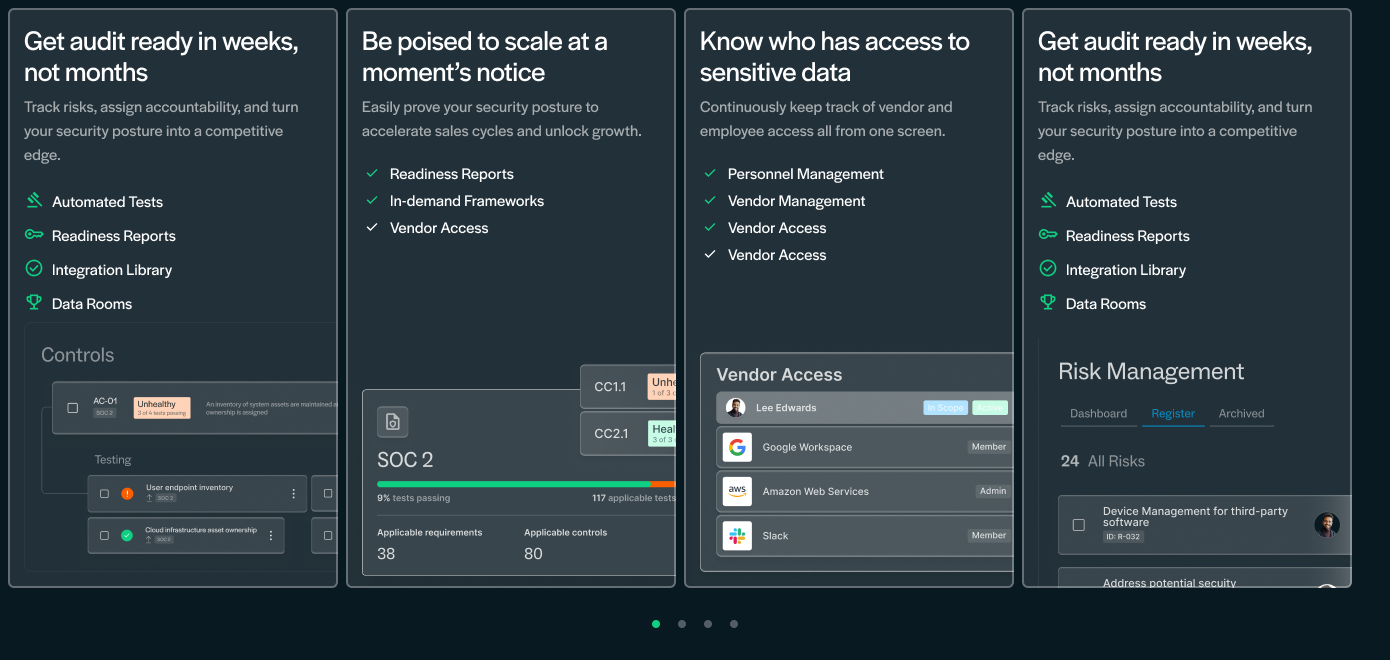Click the upload arrow under Cloud infrastructure asset ownership
The image size is (1390, 660).
(x=149, y=539)
